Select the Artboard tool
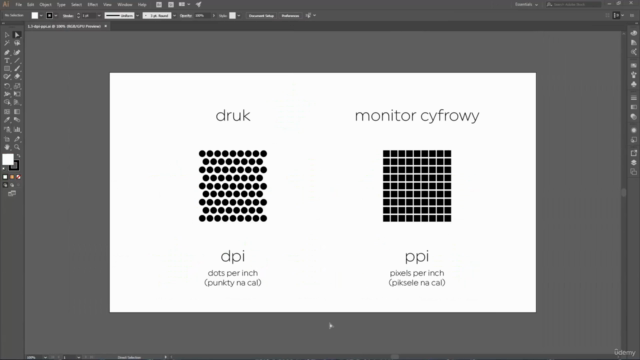Image resolution: width=640 pixels, height=360 pixels. [7, 139]
